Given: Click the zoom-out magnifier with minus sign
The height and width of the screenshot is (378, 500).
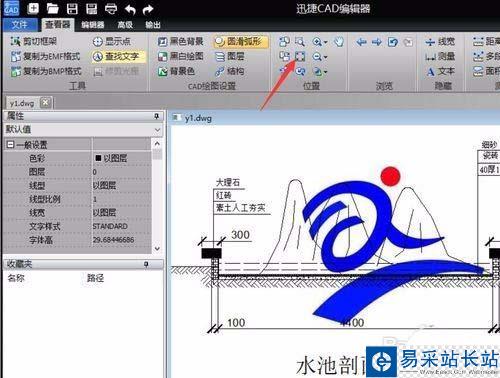Looking at the screenshot, I should click(x=317, y=56).
